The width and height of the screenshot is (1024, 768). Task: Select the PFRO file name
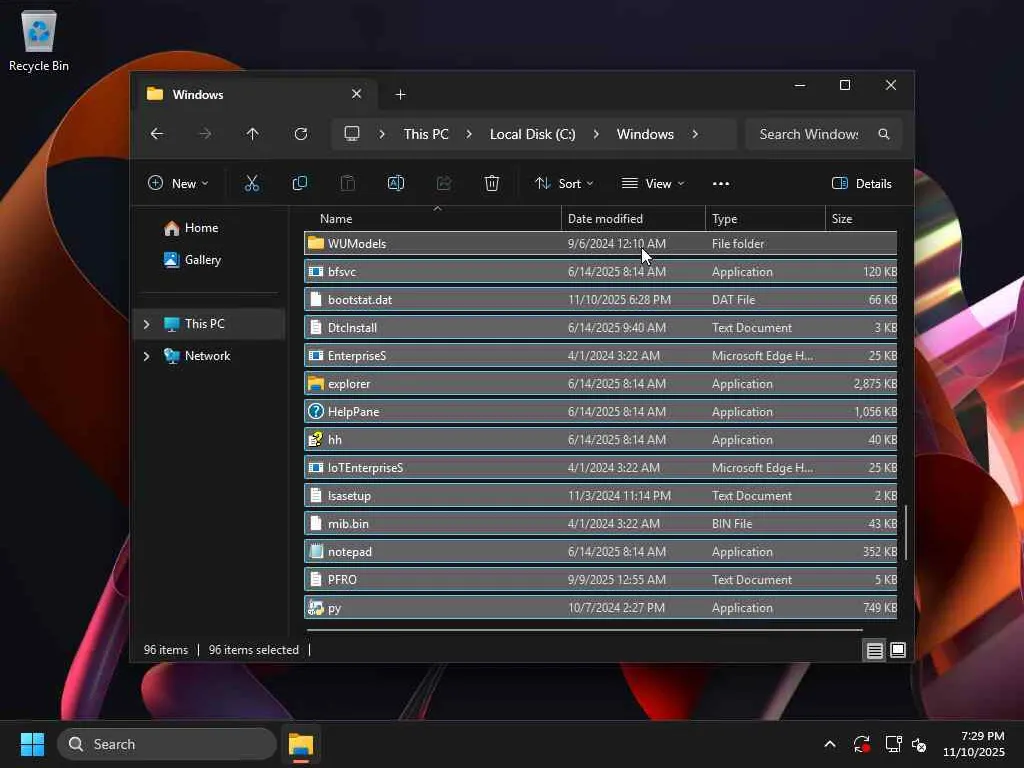point(342,579)
